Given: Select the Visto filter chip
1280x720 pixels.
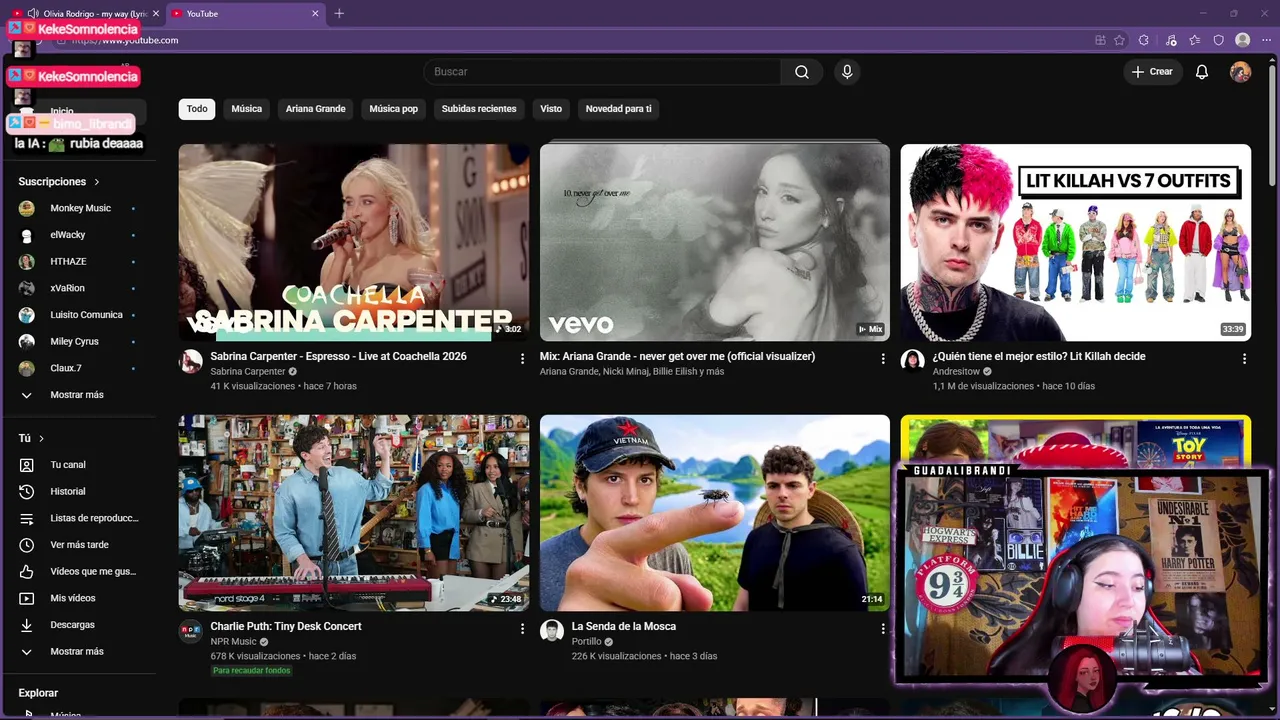Looking at the screenshot, I should pyautogui.click(x=551, y=109).
